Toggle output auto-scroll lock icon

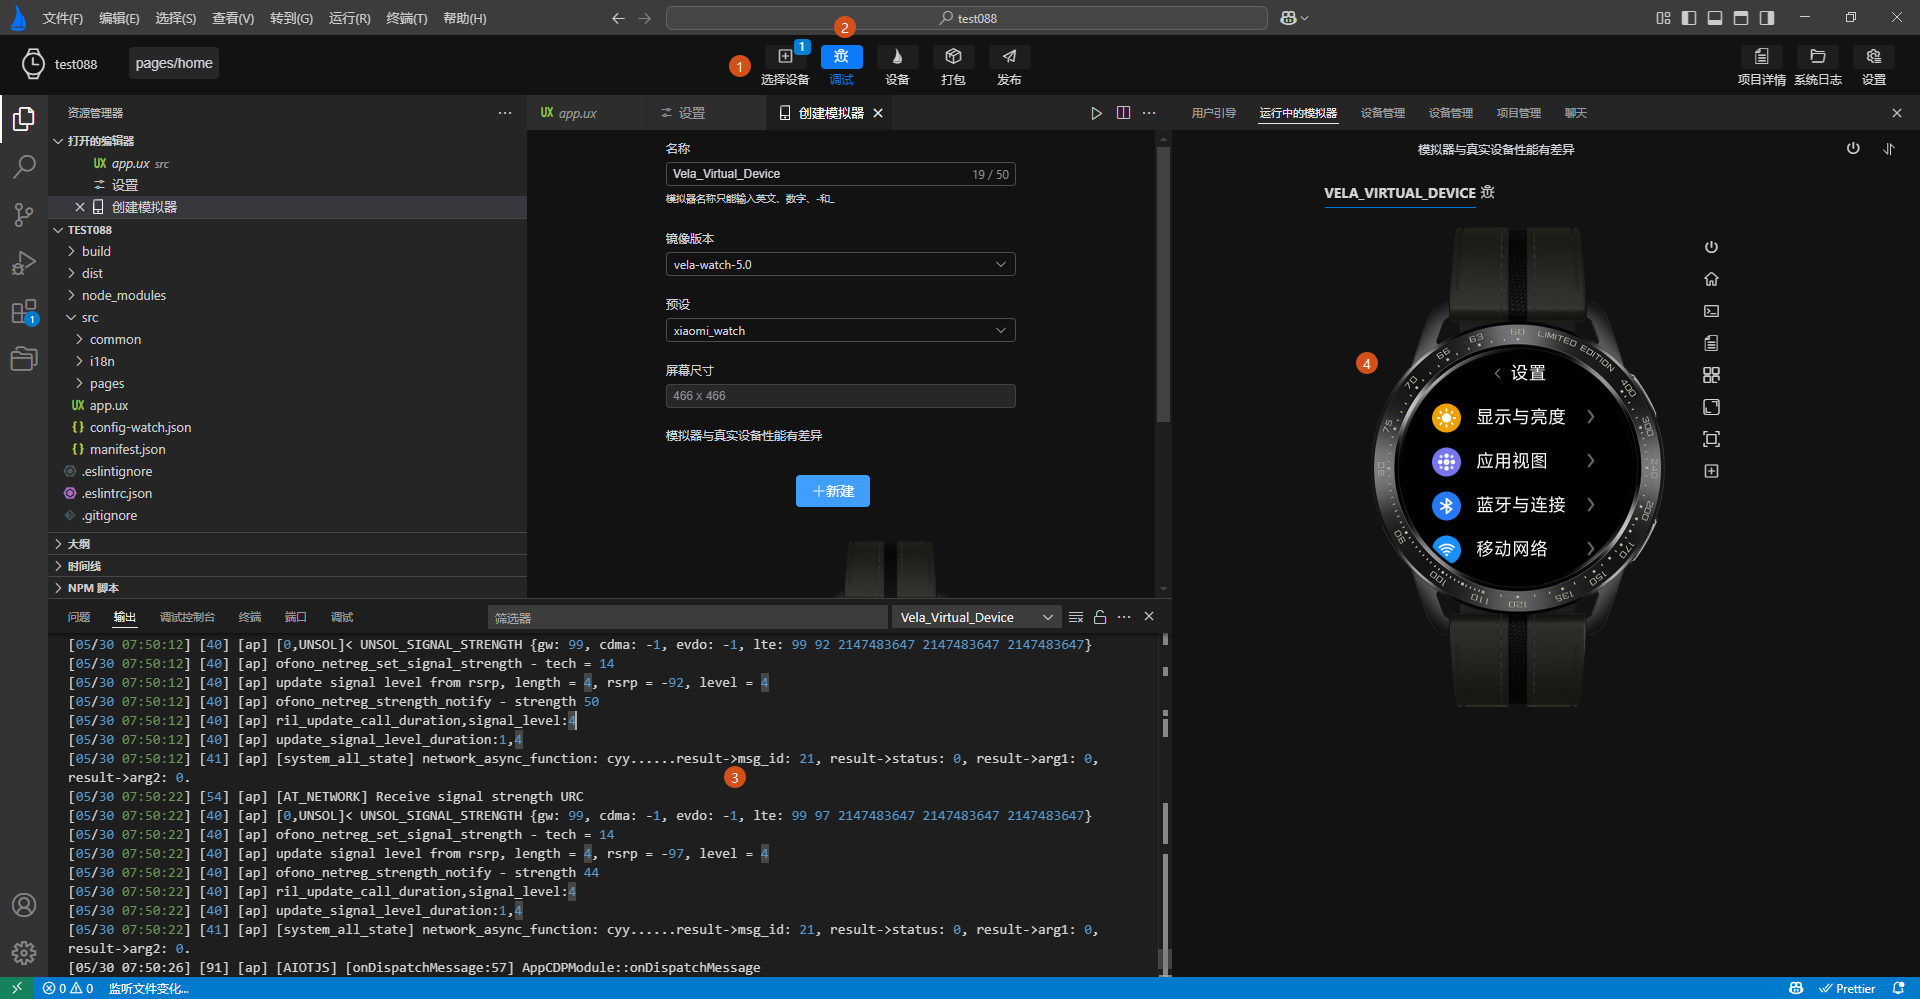[x=1100, y=617]
